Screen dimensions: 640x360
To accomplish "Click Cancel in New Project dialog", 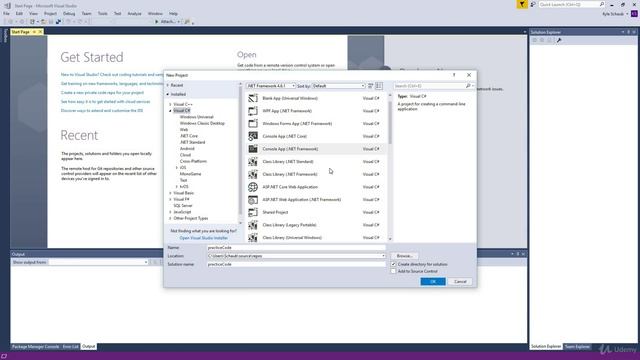I will pyautogui.click(x=460, y=282).
